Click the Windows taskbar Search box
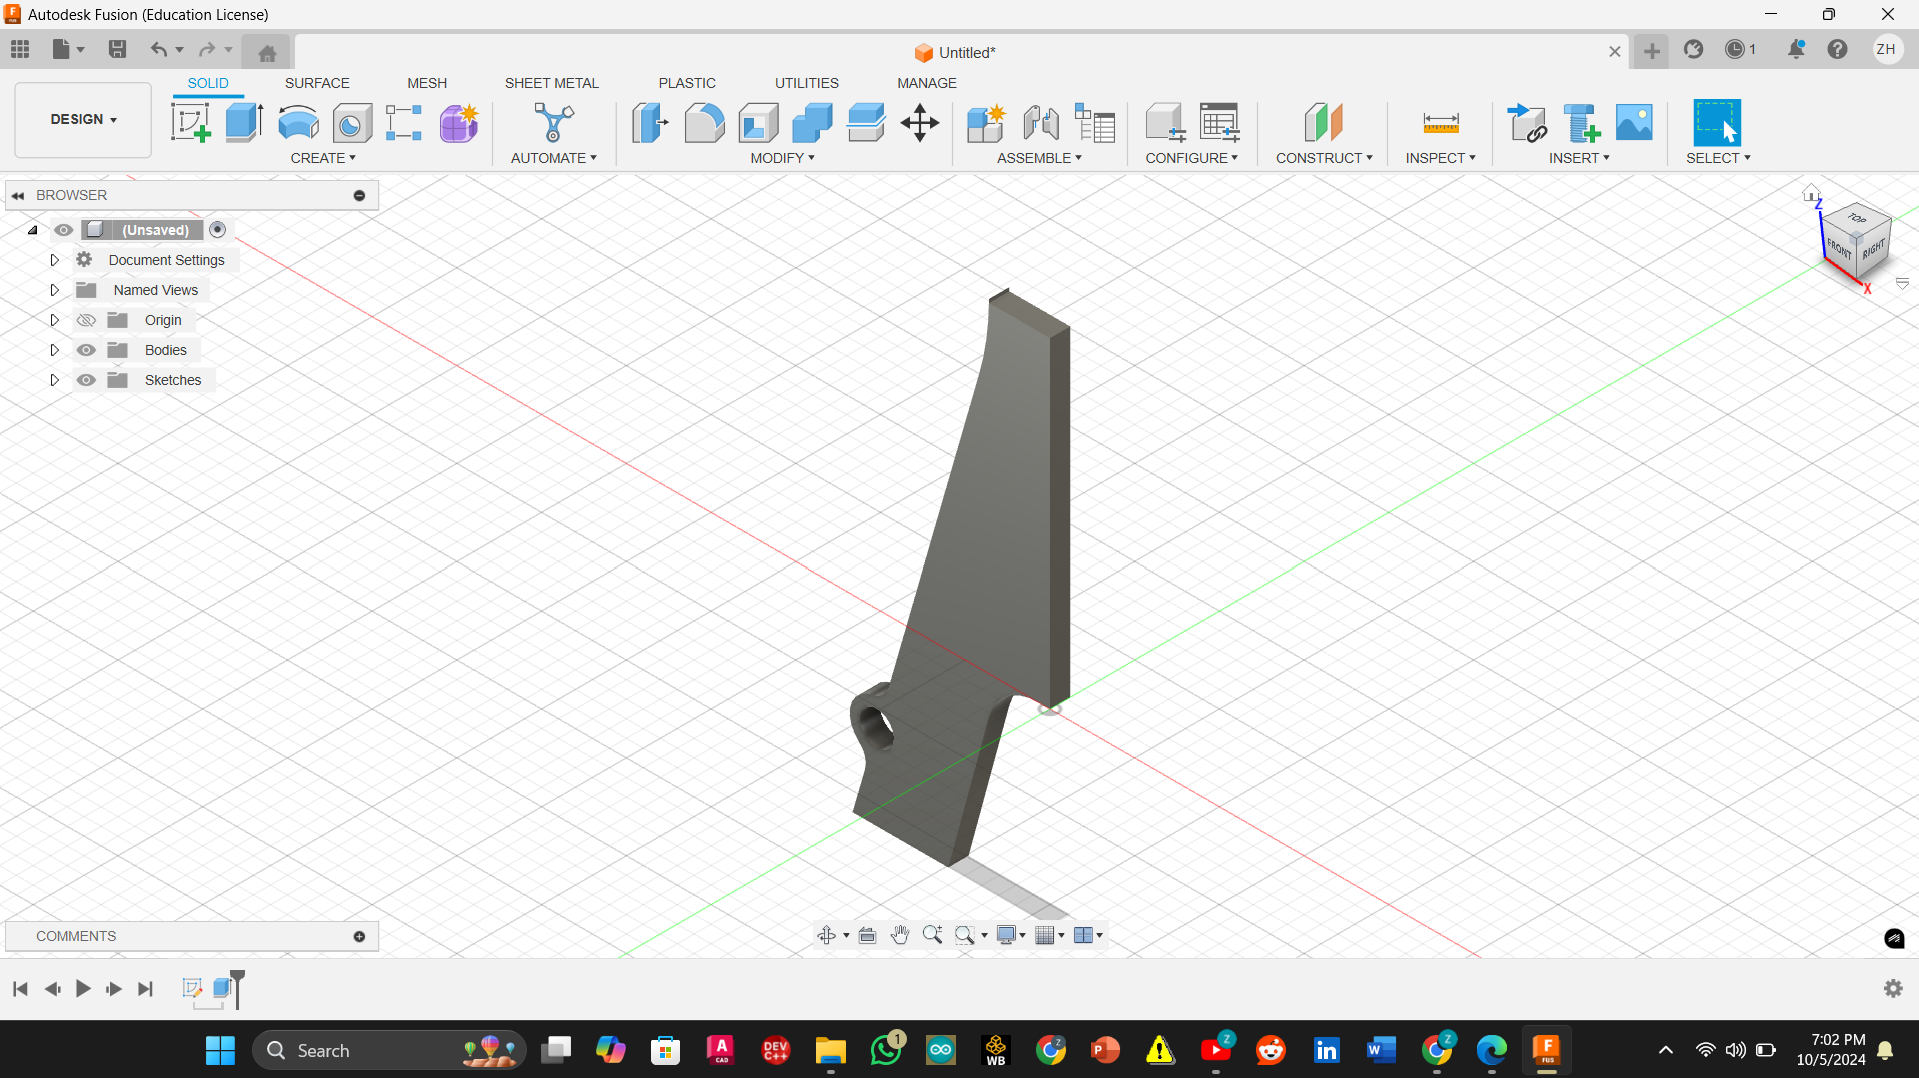This screenshot has width=1919, height=1078. point(390,1050)
